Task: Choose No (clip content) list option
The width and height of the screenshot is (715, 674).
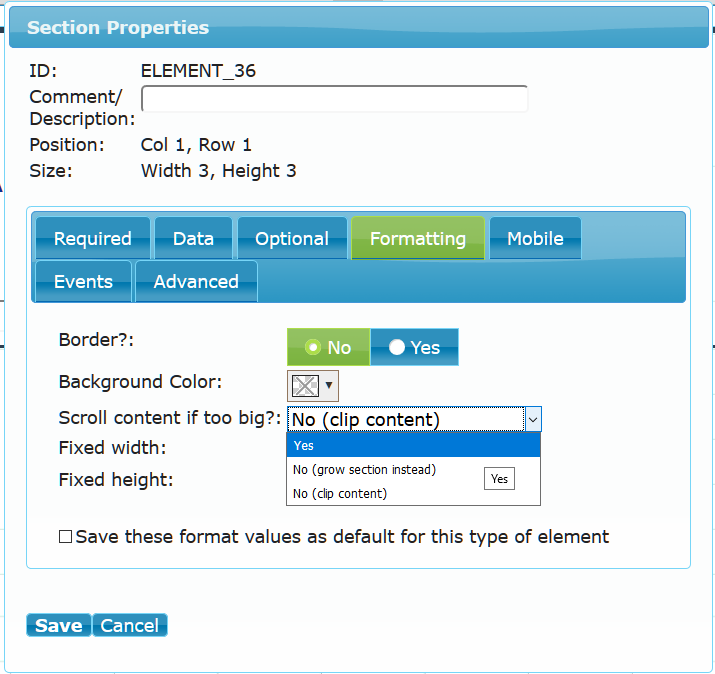Action: click(340, 493)
